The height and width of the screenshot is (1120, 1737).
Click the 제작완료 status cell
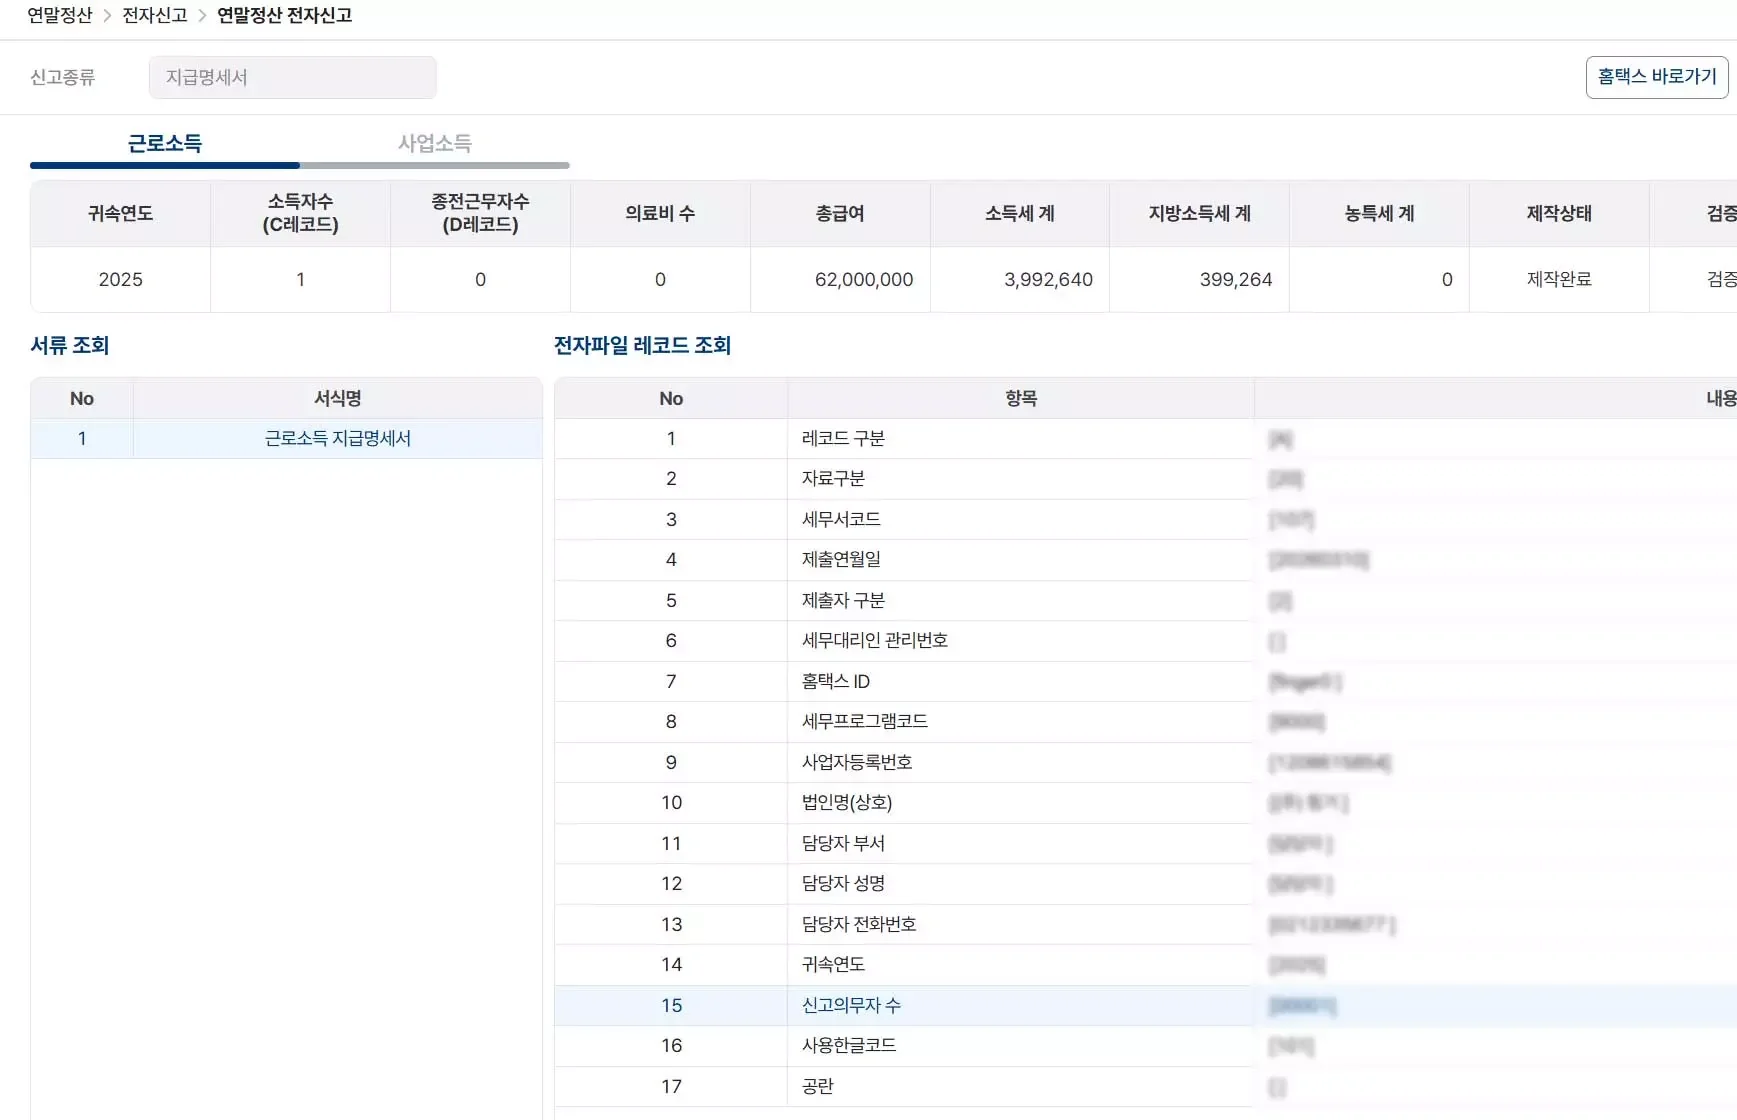pyautogui.click(x=1559, y=280)
